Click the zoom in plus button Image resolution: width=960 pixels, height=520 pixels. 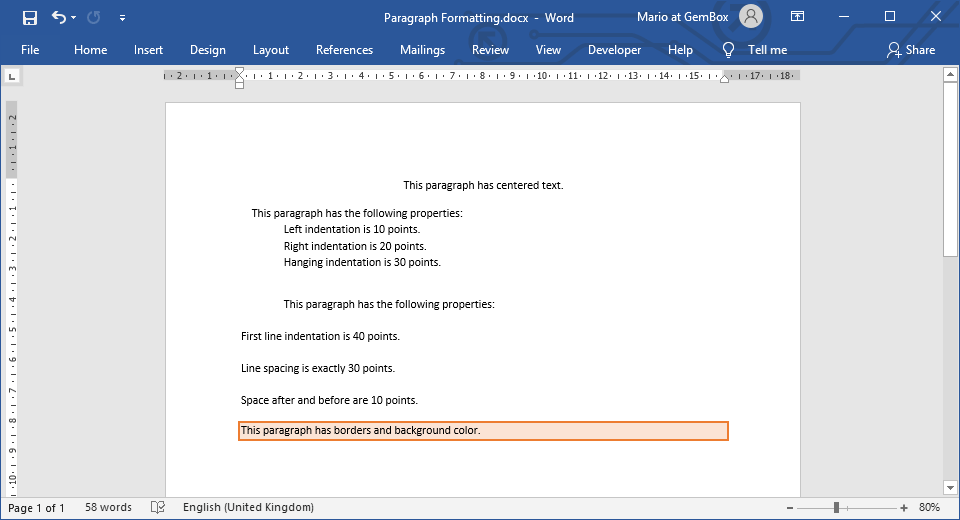(x=904, y=508)
